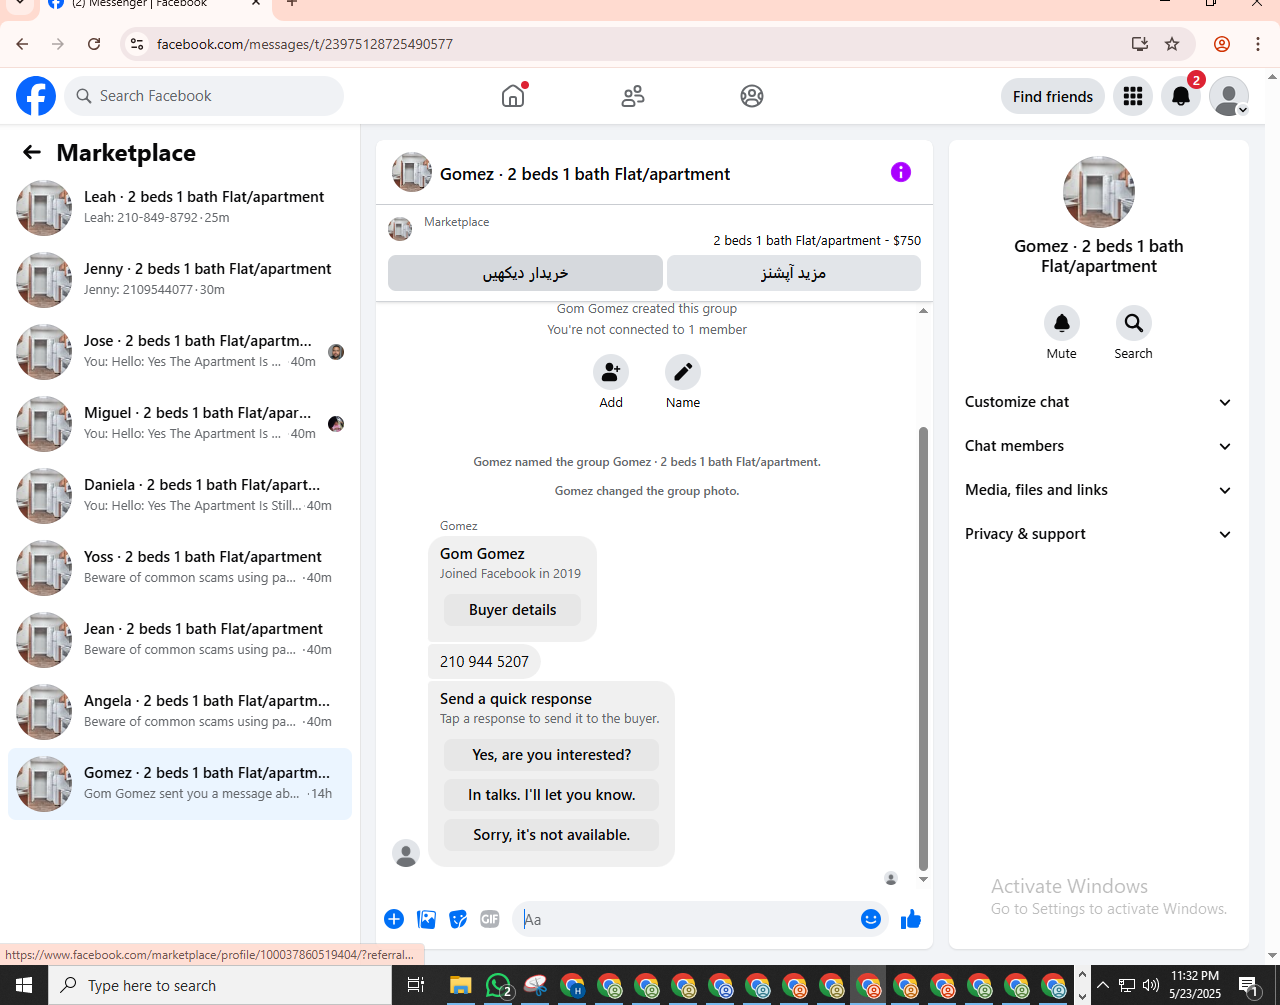The height and width of the screenshot is (1005, 1280).
Task: Click the Add member icon
Action: pyautogui.click(x=611, y=372)
